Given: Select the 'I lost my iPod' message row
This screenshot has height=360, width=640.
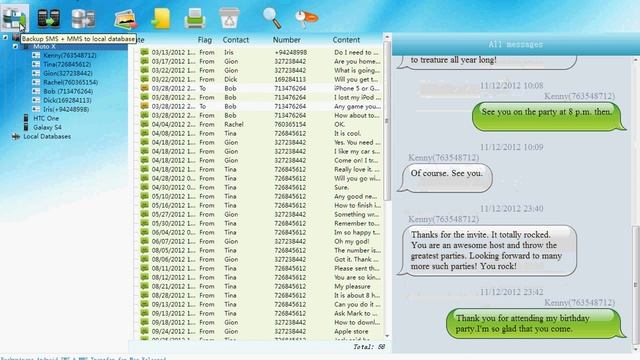Looking at the screenshot, I should (260, 97).
